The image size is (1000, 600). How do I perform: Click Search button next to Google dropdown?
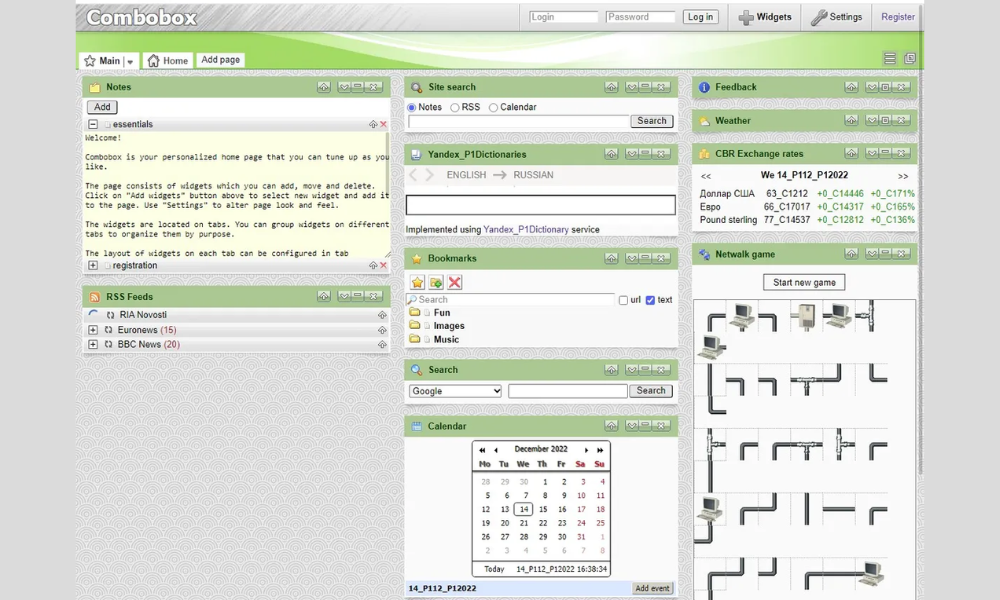tap(651, 391)
